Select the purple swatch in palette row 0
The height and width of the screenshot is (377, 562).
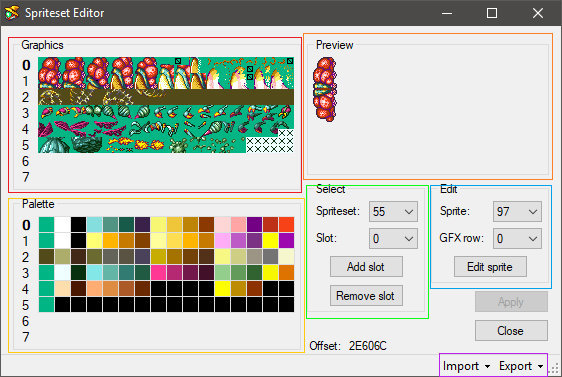(254, 225)
